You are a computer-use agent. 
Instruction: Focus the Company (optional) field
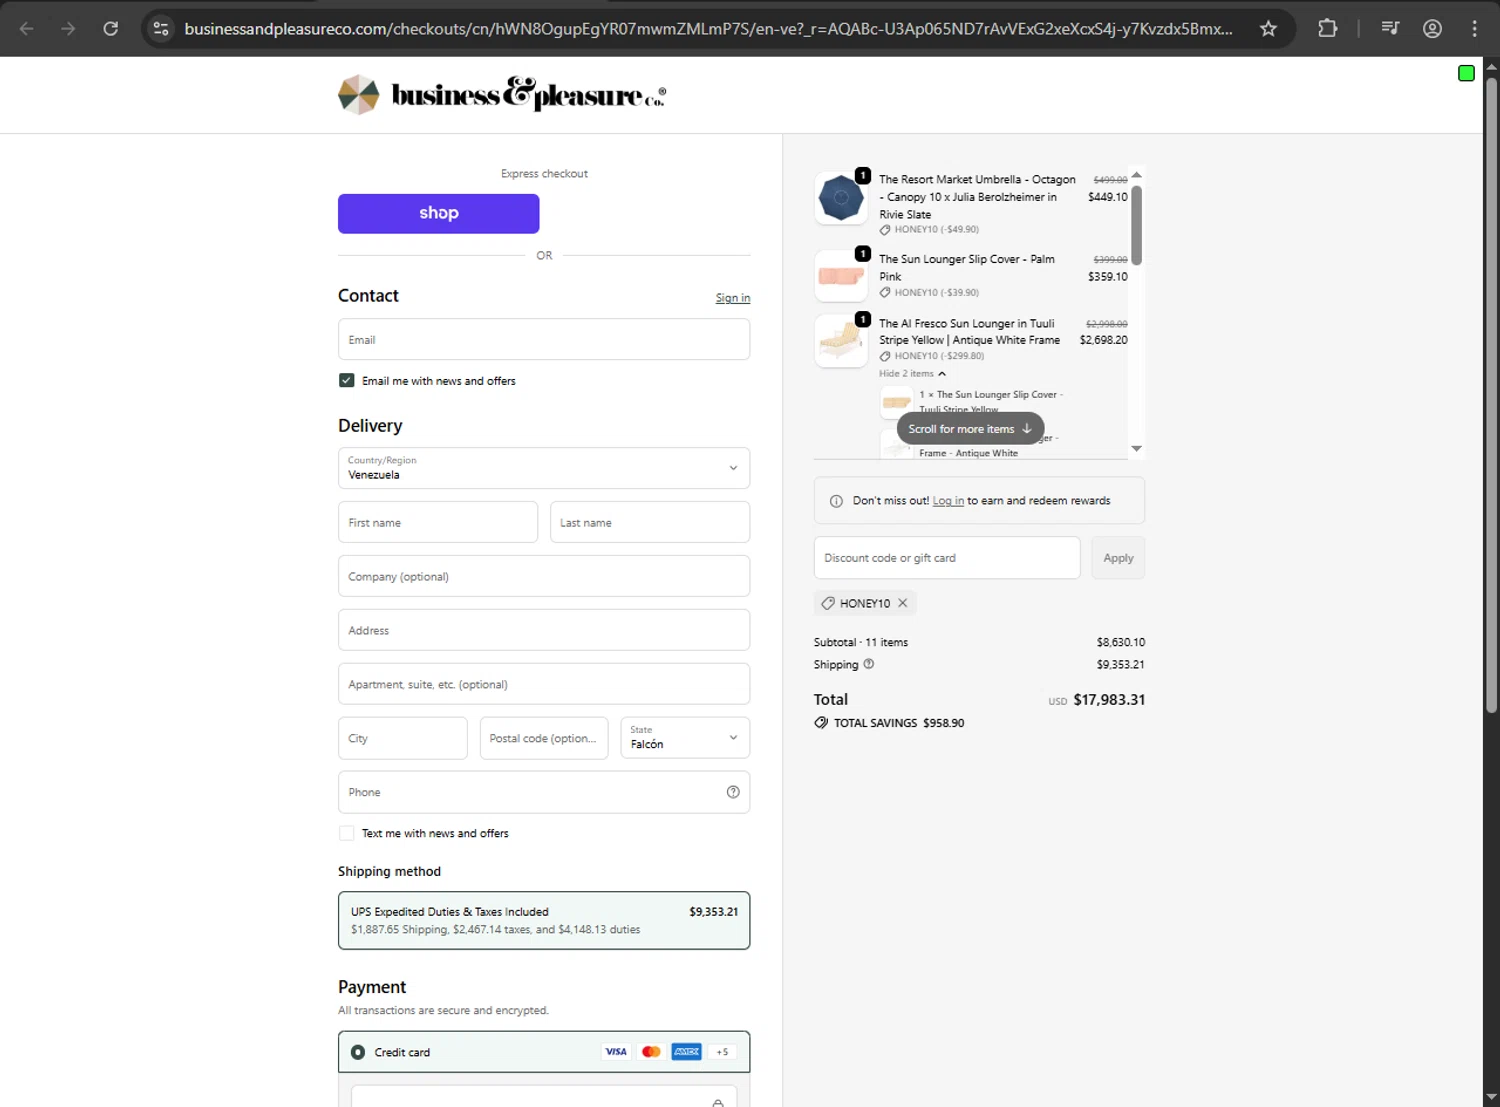point(544,576)
